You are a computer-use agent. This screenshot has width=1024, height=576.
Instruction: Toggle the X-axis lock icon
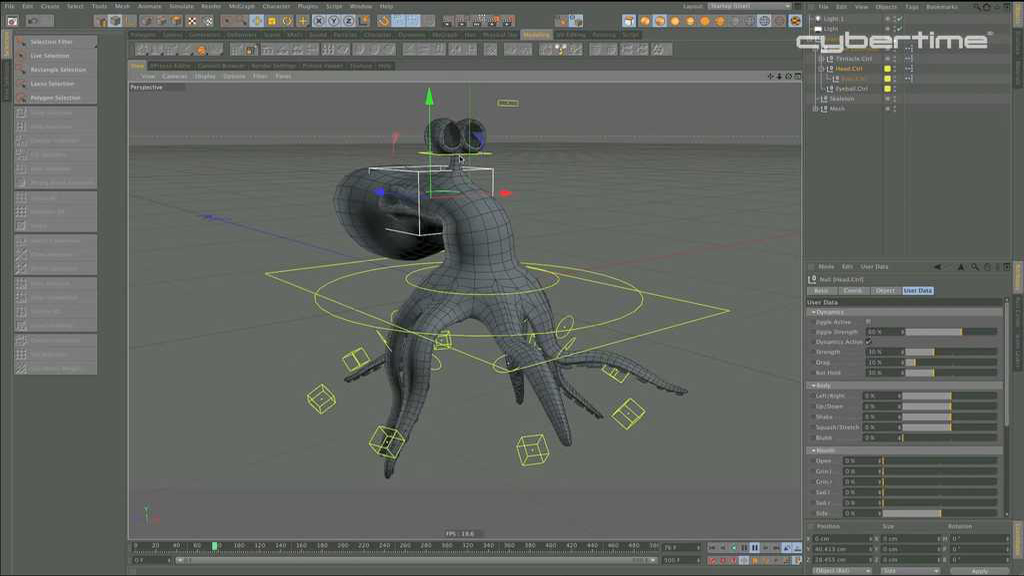pyautogui.click(x=319, y=20)
